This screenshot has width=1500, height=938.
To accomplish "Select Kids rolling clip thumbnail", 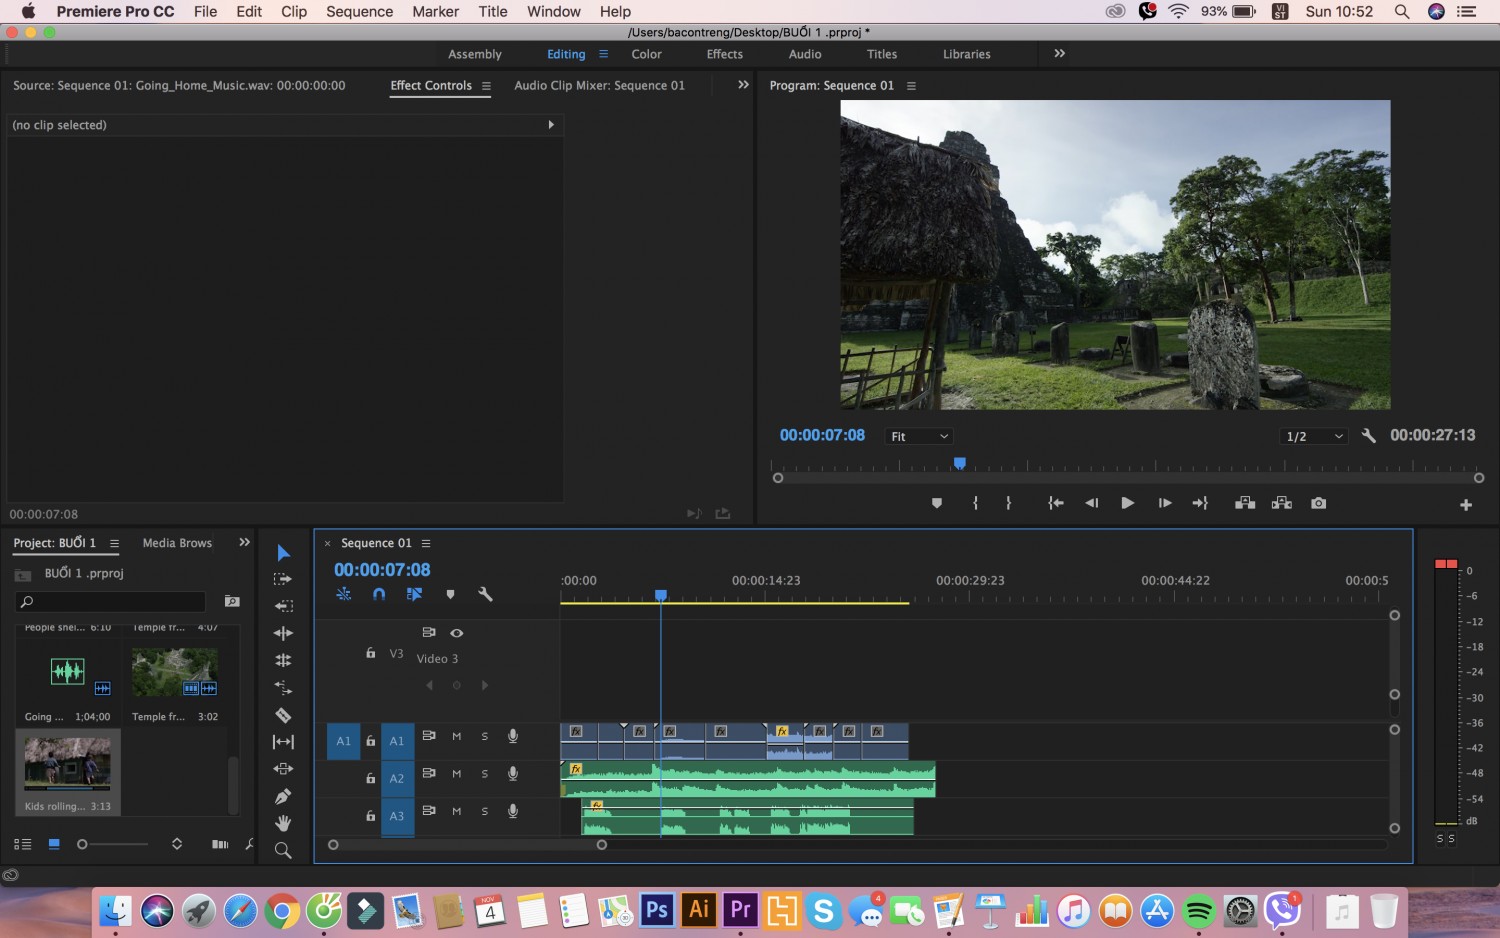I will pos(68,765).
